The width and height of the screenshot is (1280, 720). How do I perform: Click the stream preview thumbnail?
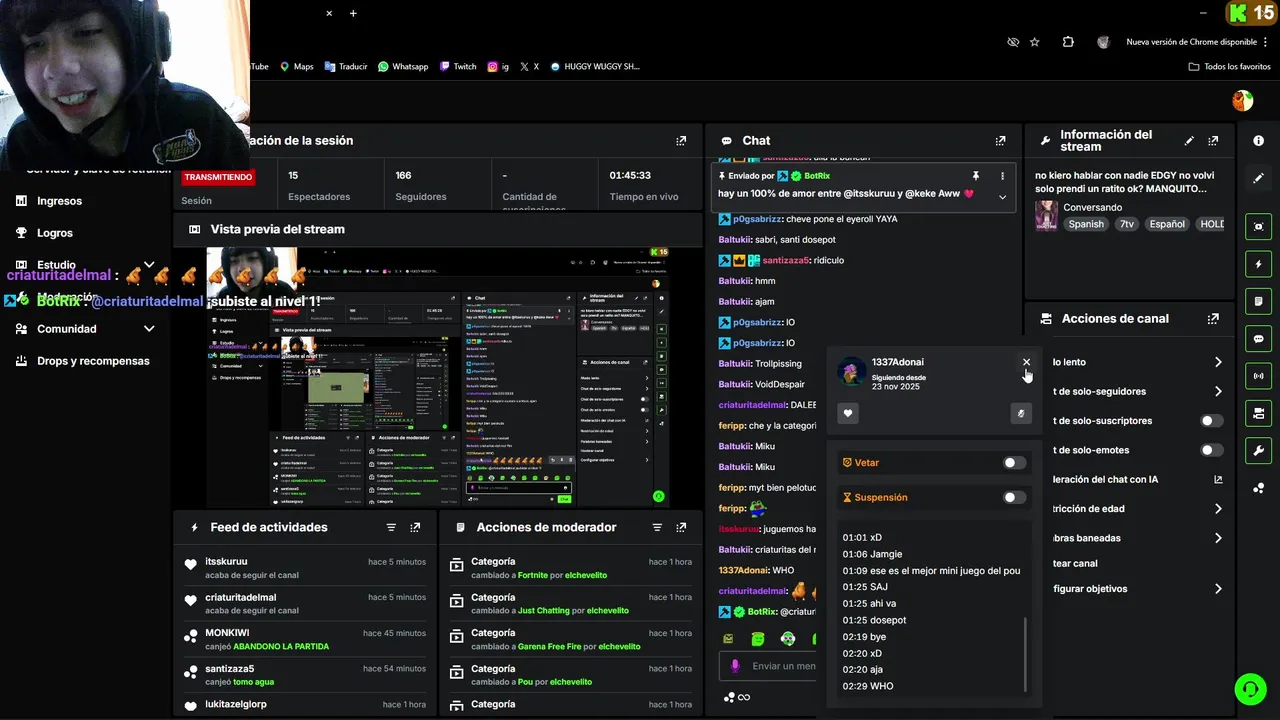pos(437,377)
